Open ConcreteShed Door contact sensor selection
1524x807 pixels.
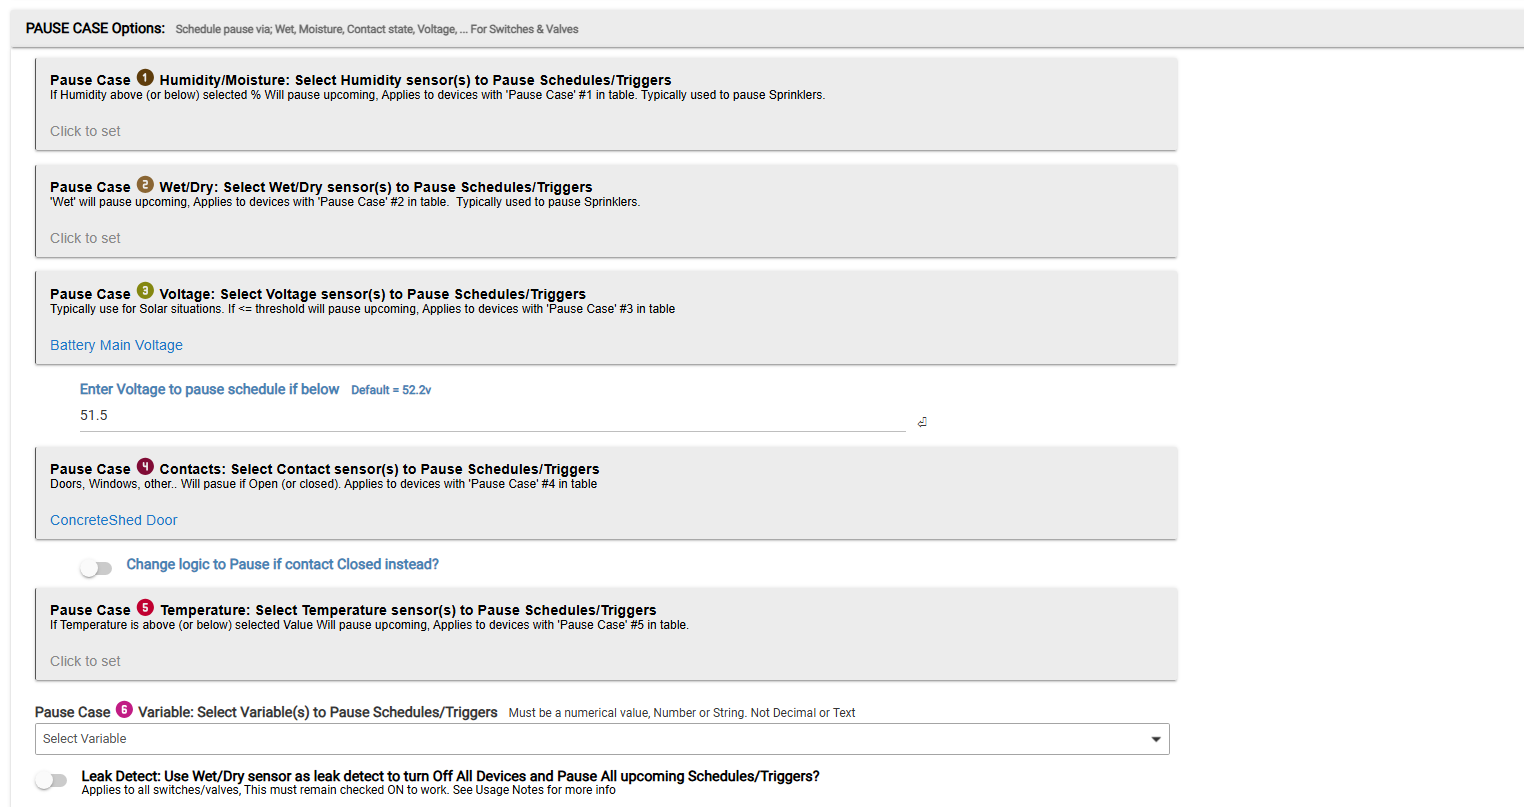pos(113,520)
